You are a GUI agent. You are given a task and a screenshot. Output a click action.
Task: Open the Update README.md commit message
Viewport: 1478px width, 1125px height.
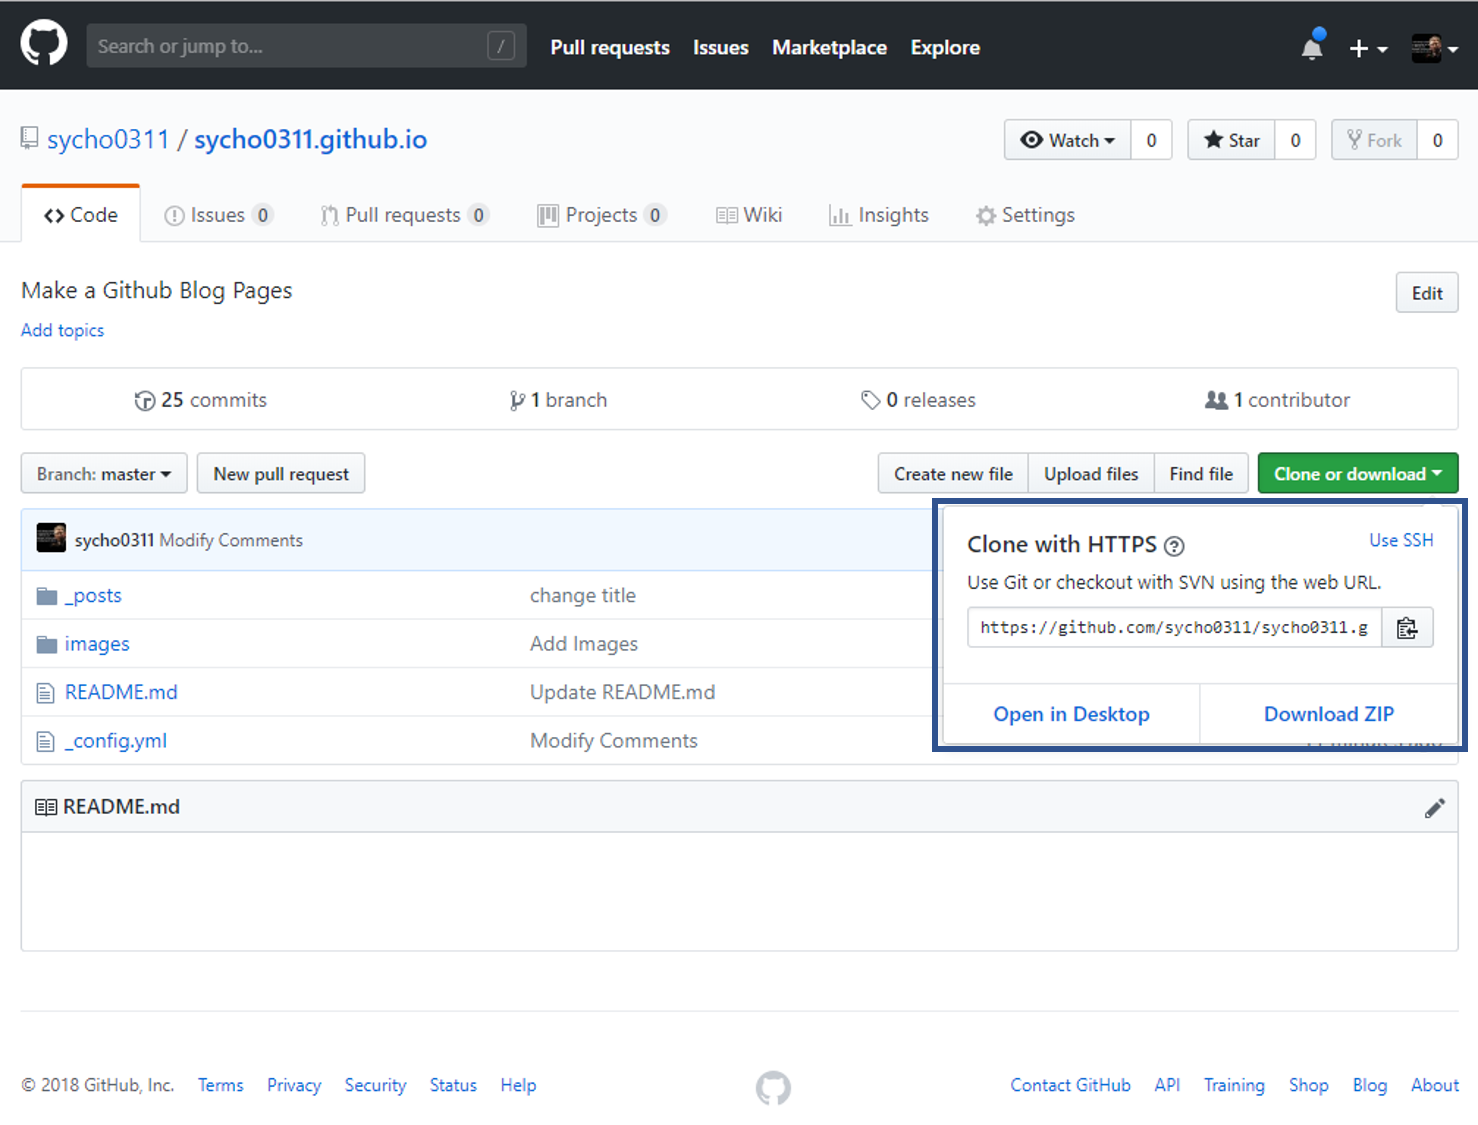point(623,692)
